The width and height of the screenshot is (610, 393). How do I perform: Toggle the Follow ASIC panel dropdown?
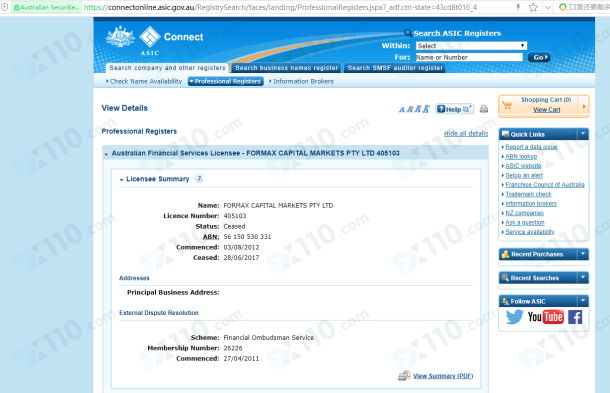coord(583,301)
